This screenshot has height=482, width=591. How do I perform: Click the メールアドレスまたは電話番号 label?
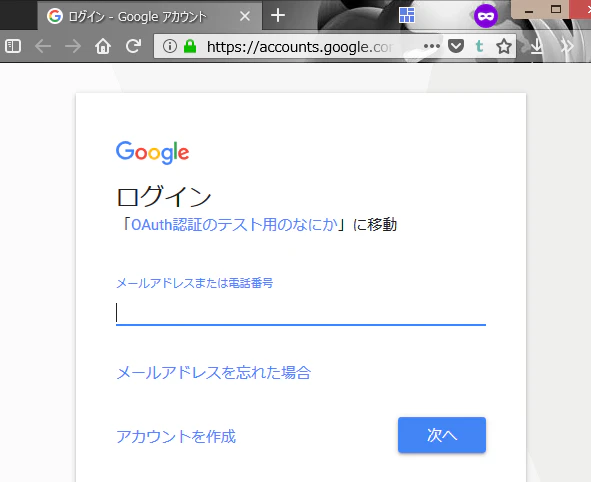[x=194, y=283]
